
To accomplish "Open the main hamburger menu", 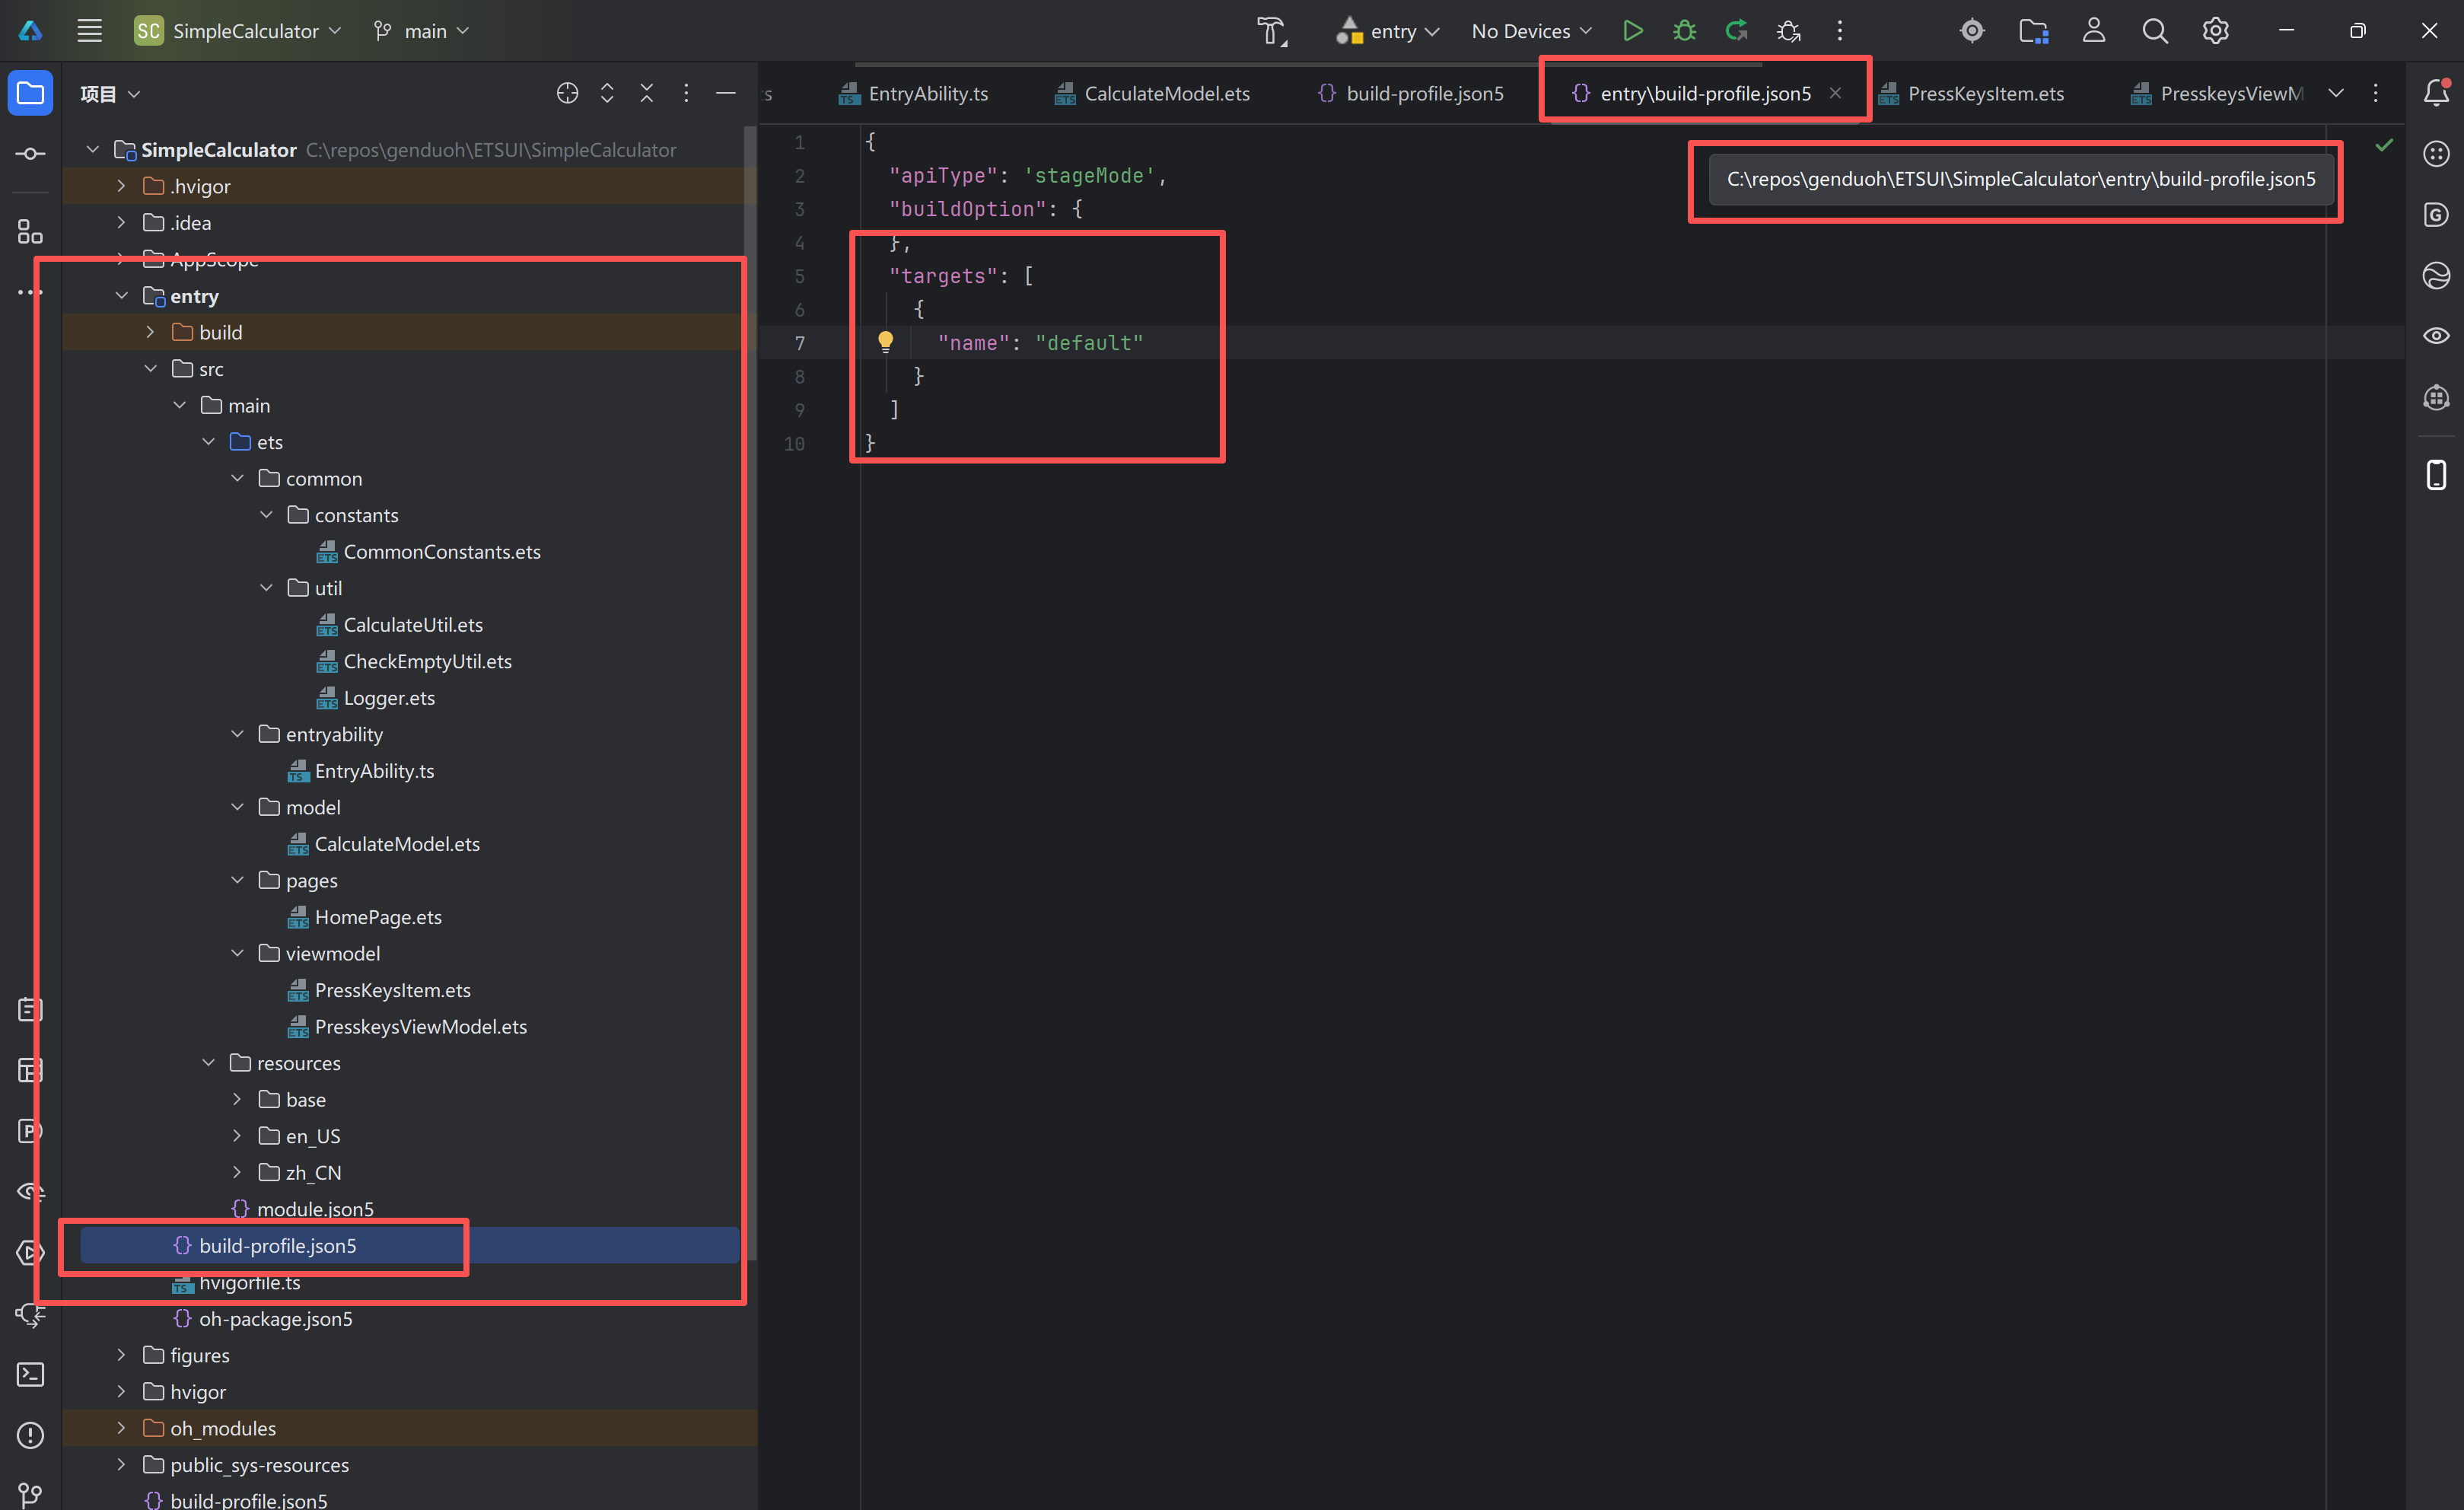I will pos(90,31).
